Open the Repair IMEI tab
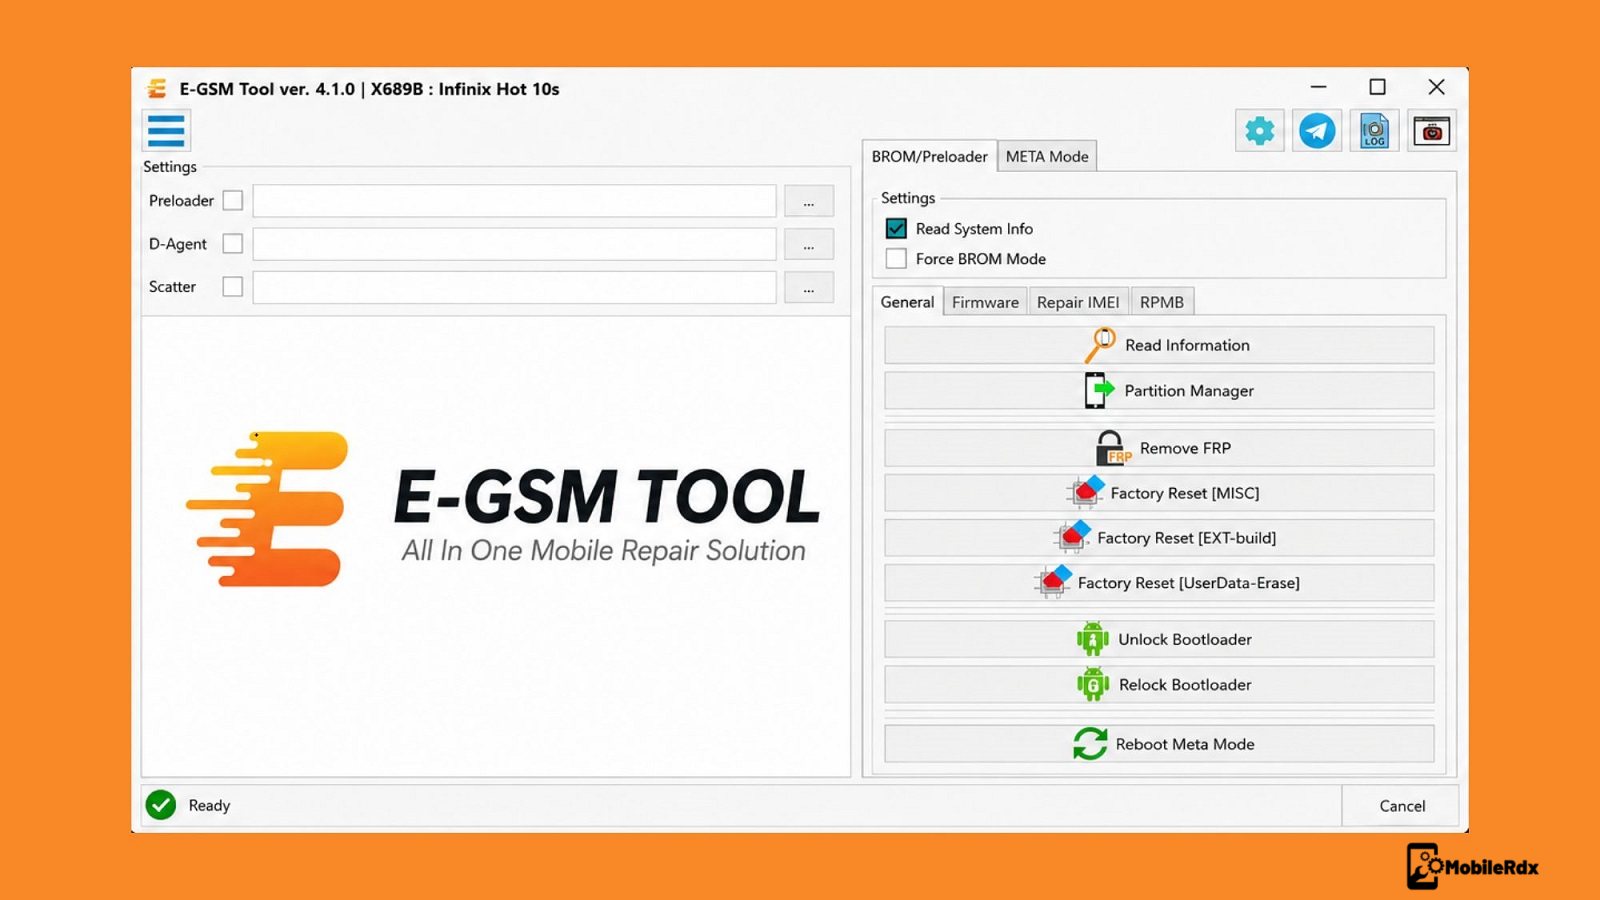 (x=1078, y=302)
